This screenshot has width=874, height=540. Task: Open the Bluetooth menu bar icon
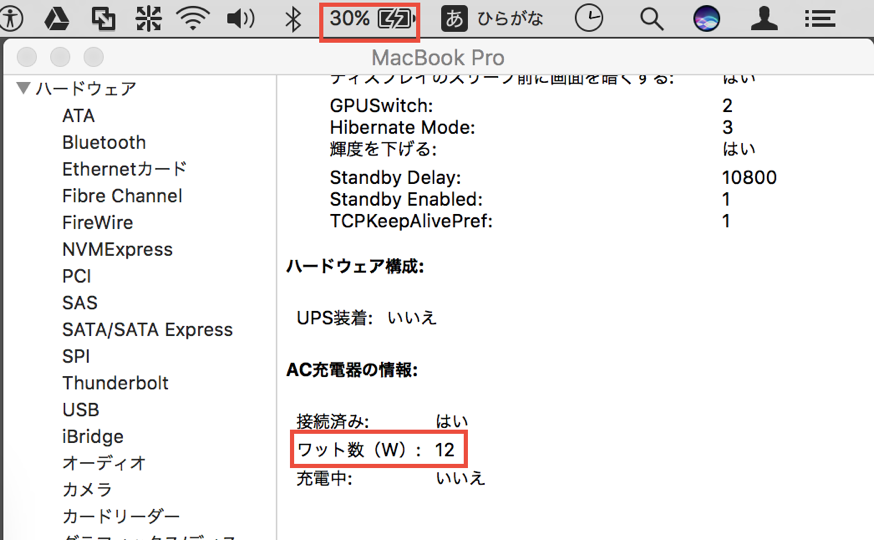[x=293, y=18]
